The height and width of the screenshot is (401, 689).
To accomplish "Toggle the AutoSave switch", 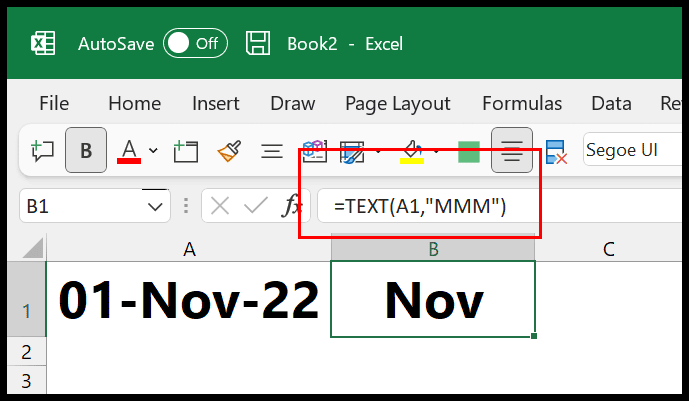I will pyautogui.click(x=195, y=43).
